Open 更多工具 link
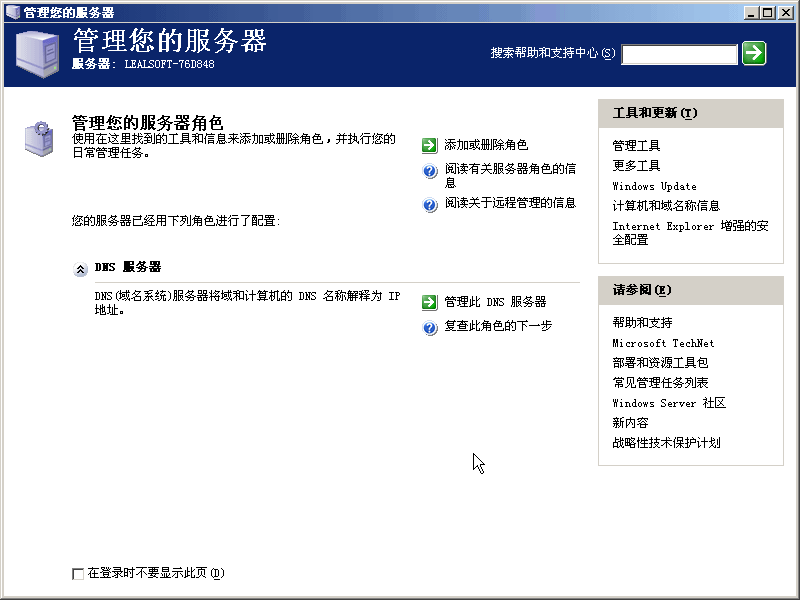The height and width of the screenshot is (600, 800). [x=636, y=166]
